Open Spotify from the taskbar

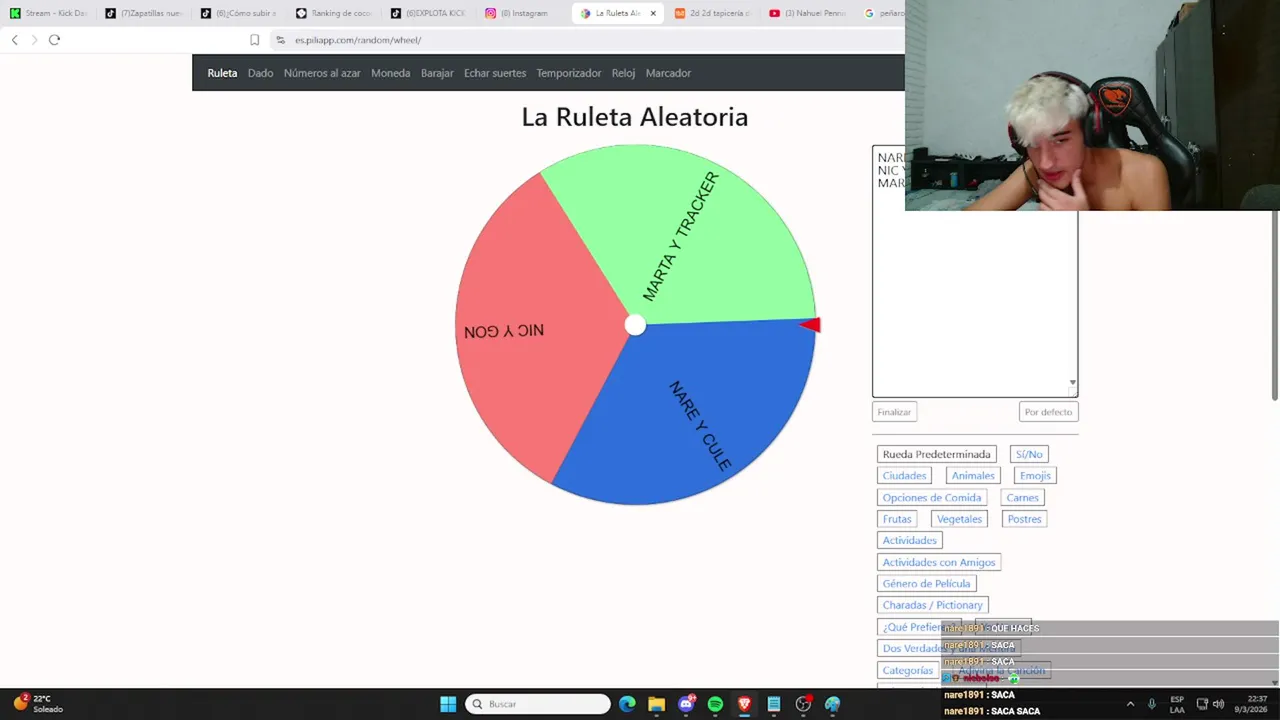click(x=715, y=704)
